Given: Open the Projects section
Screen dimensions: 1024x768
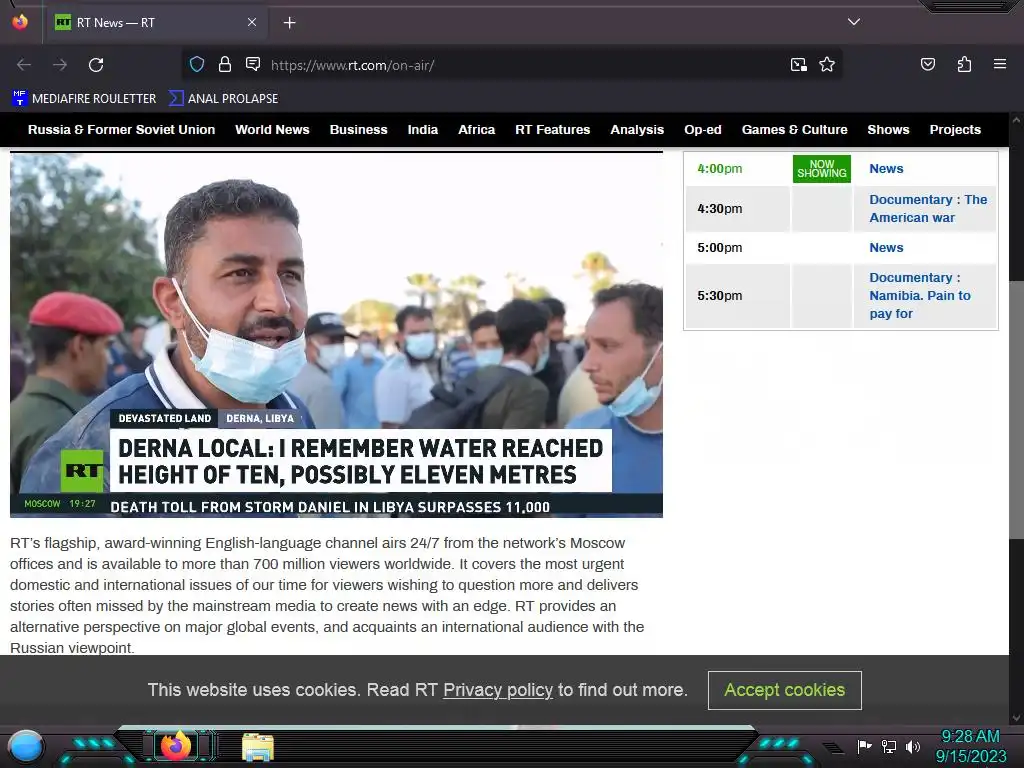Looking at the screenshot, I should pos(955,129).
